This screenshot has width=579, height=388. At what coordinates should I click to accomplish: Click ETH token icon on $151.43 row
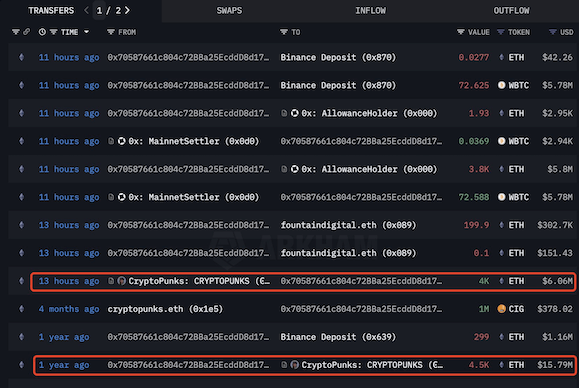coord(501,253)
